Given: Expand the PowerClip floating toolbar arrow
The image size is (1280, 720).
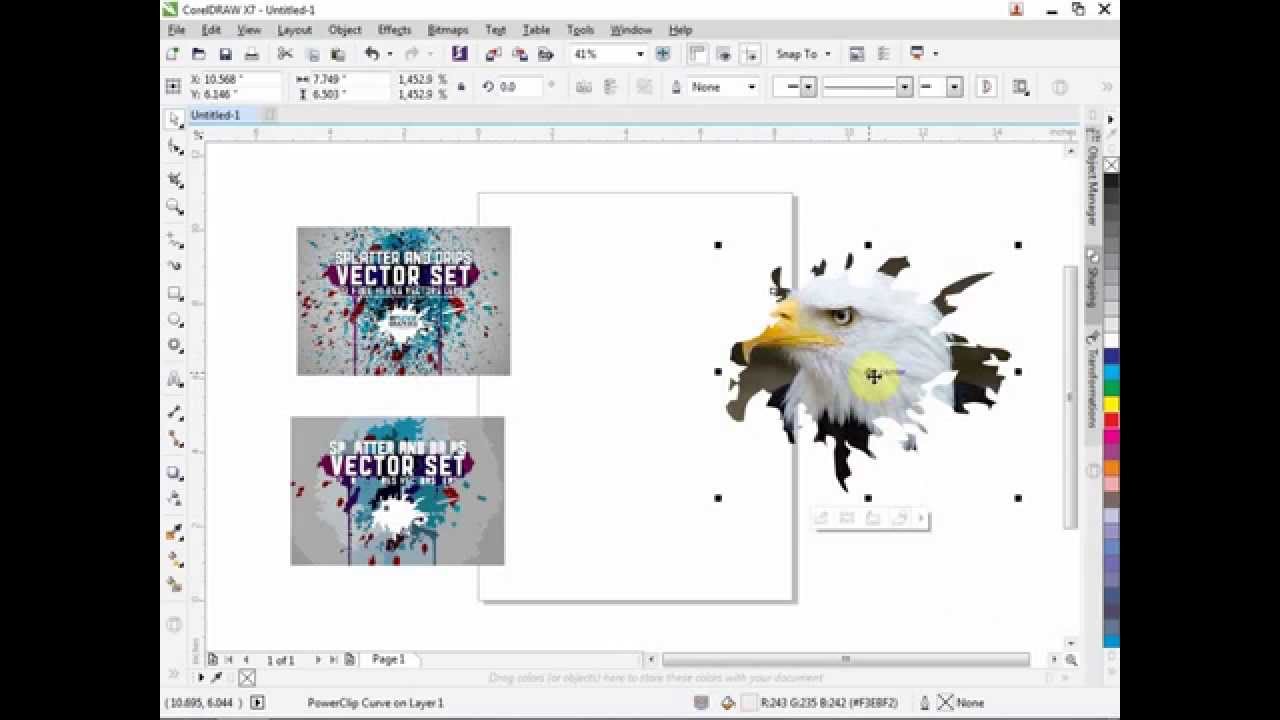Looking at the screenshot, I should click(920, 518).
